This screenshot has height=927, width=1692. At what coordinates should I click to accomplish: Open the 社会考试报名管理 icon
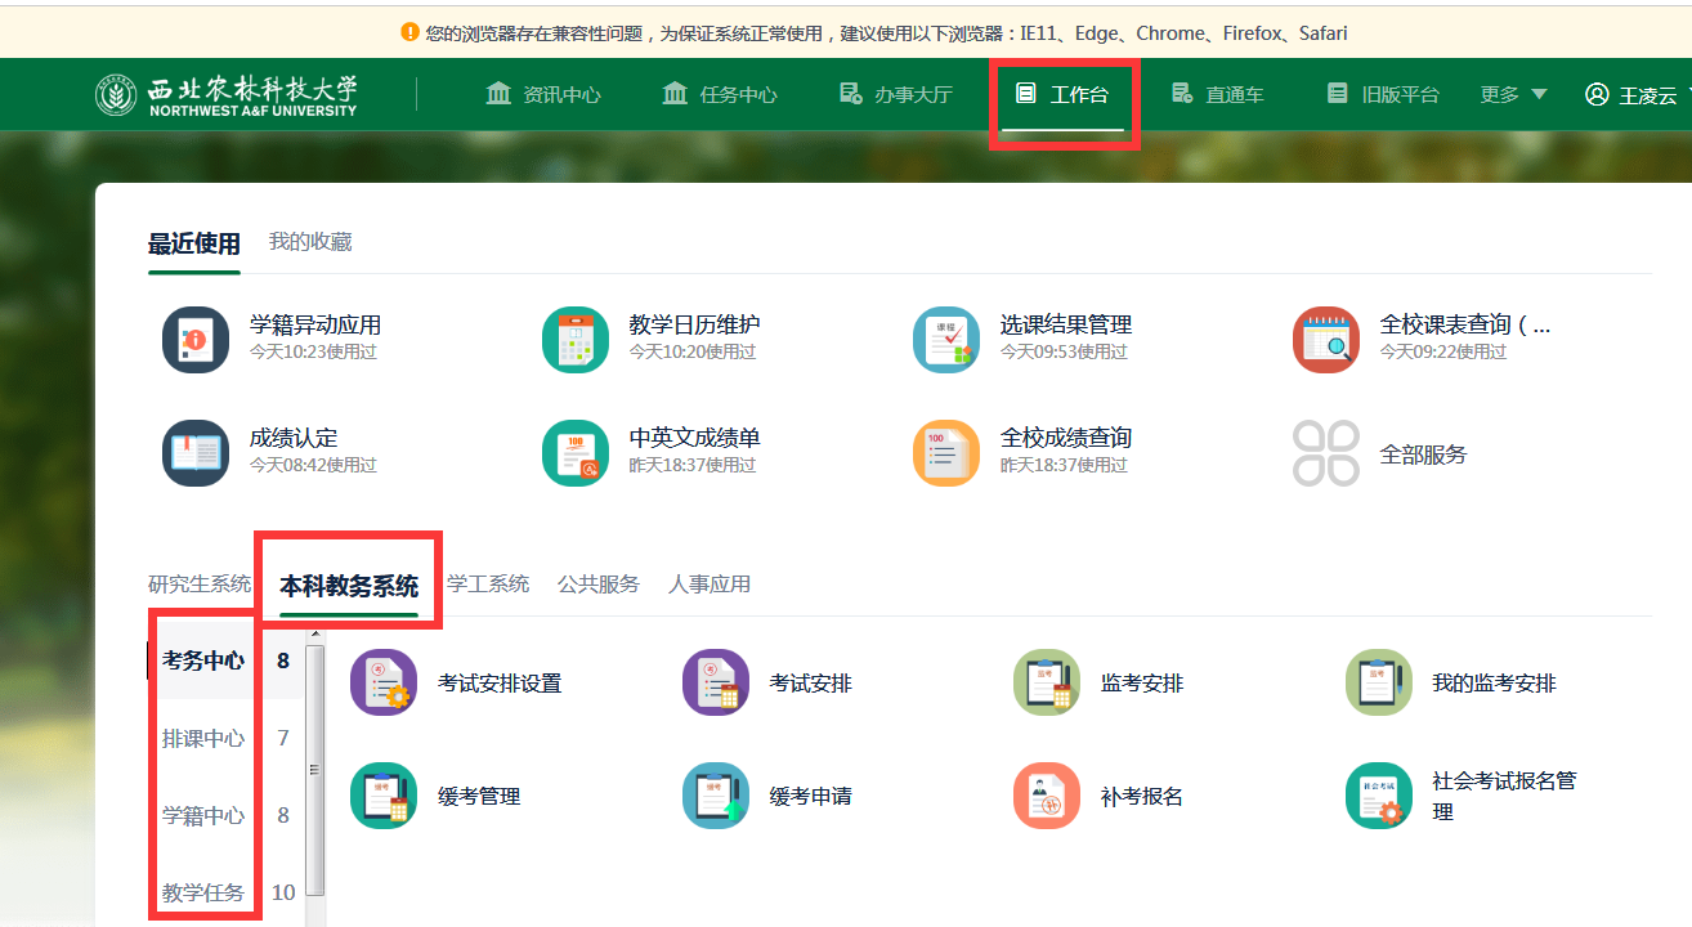point(1378,796)
